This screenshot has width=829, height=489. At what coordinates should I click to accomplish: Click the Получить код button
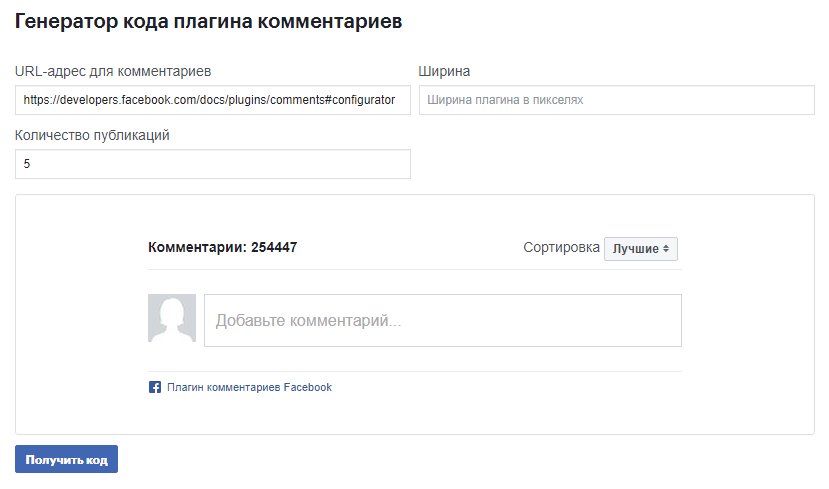tap(67, 459)
